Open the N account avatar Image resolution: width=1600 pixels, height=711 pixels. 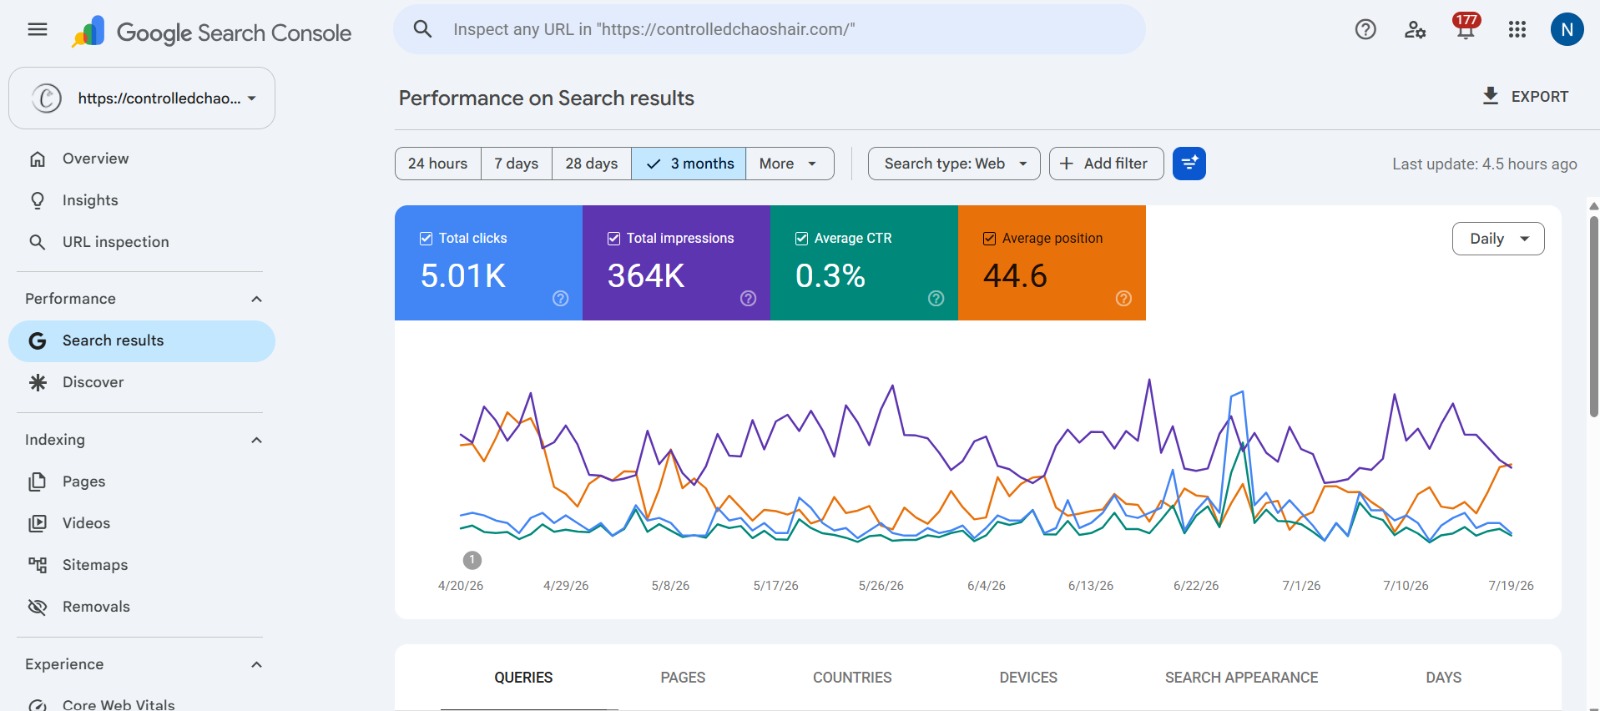pos(1567,29)
